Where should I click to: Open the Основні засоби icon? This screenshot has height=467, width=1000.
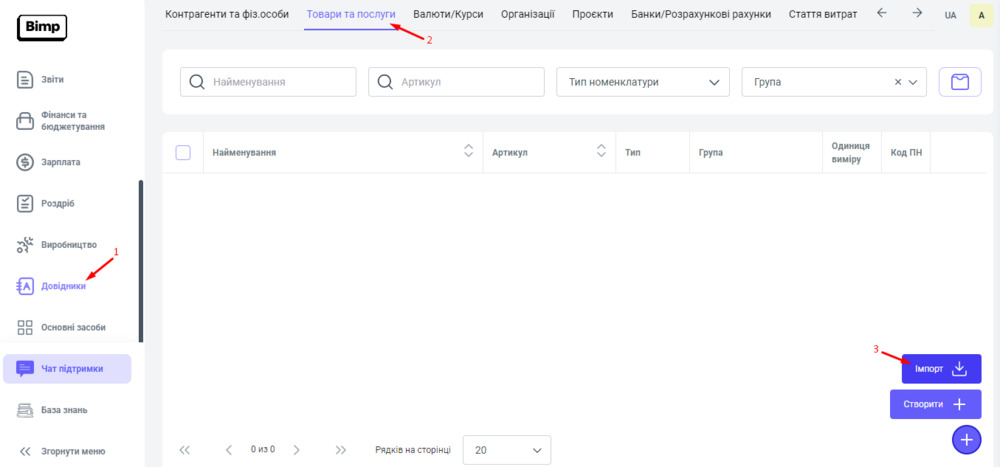[x=26, y=327]
